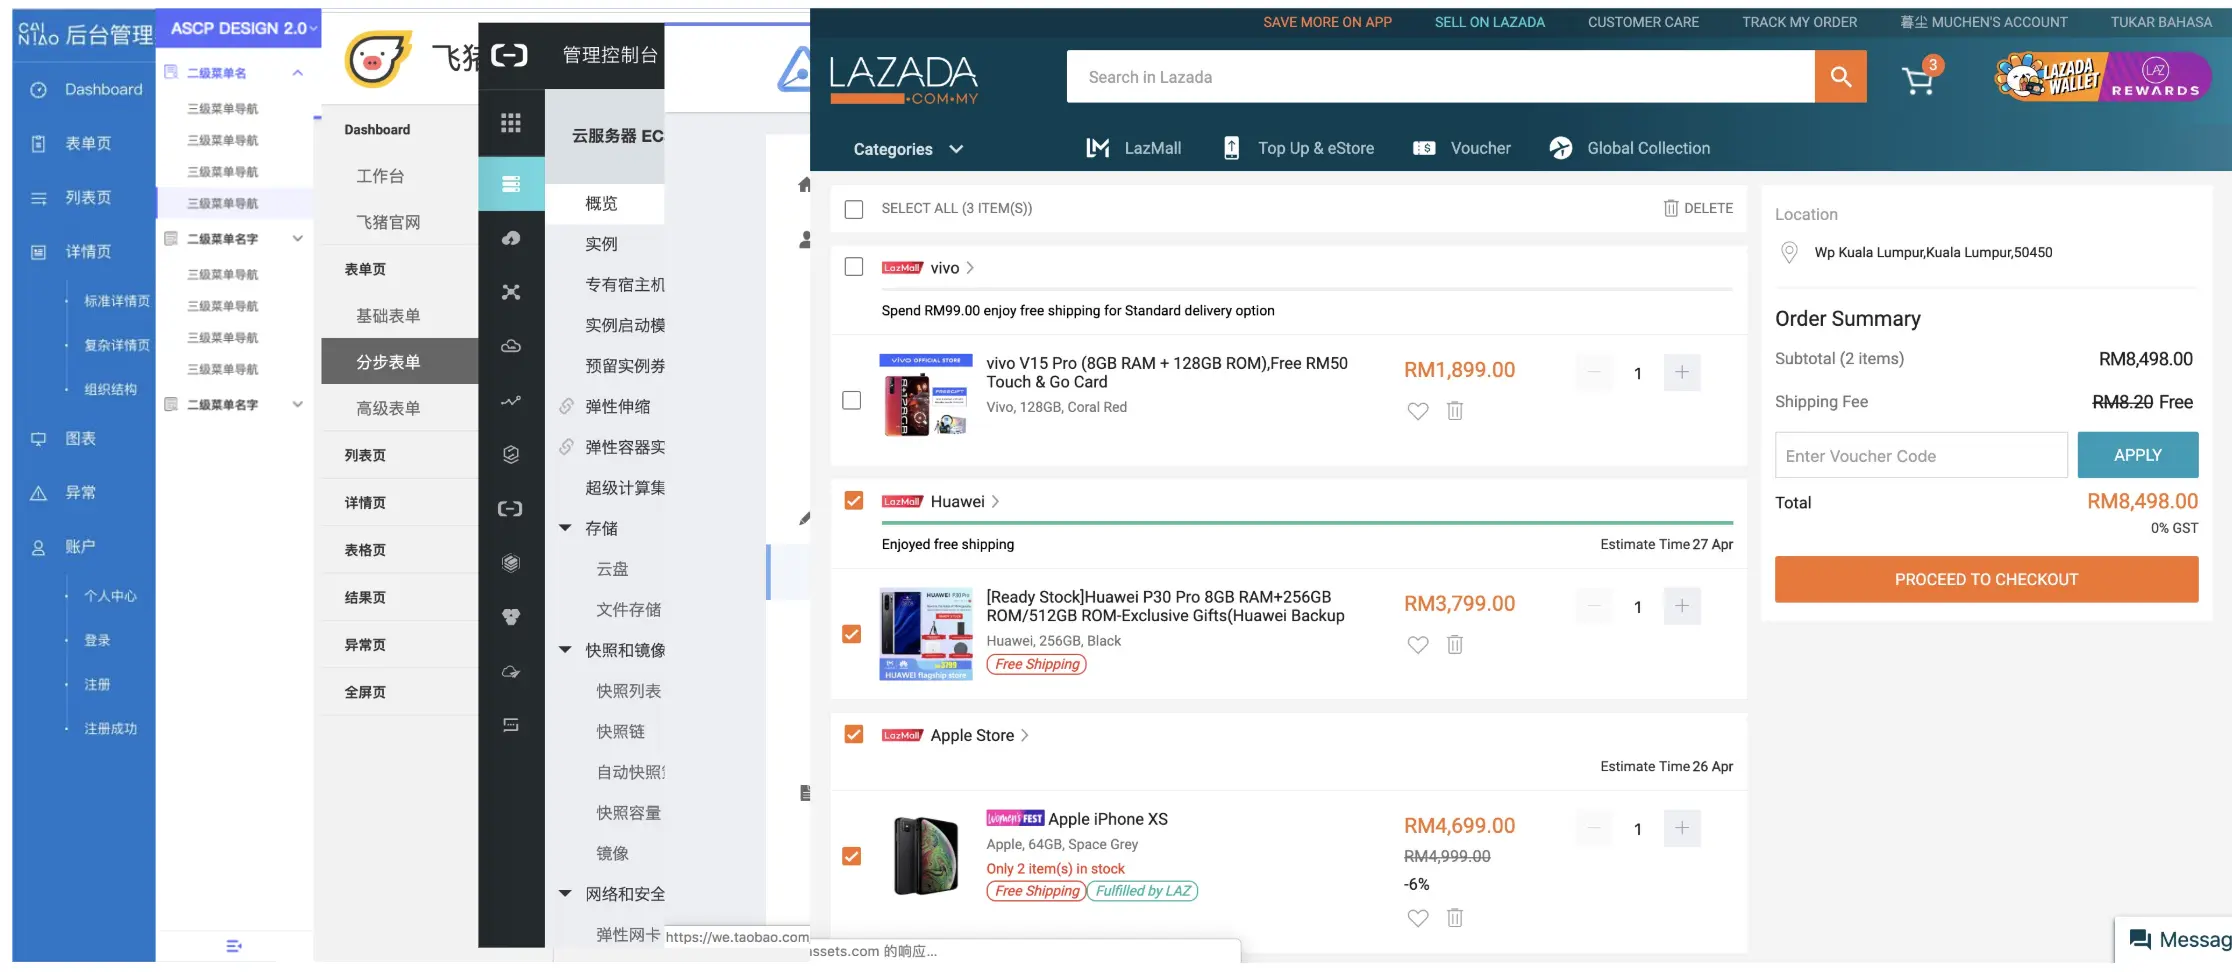Uncheck the Huawei P30 Pro item checkbox

point(852,634)
